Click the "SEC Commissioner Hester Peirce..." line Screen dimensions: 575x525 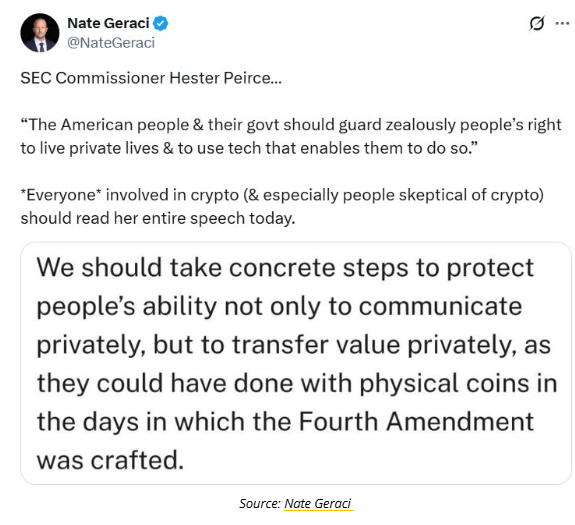(151, 78)
